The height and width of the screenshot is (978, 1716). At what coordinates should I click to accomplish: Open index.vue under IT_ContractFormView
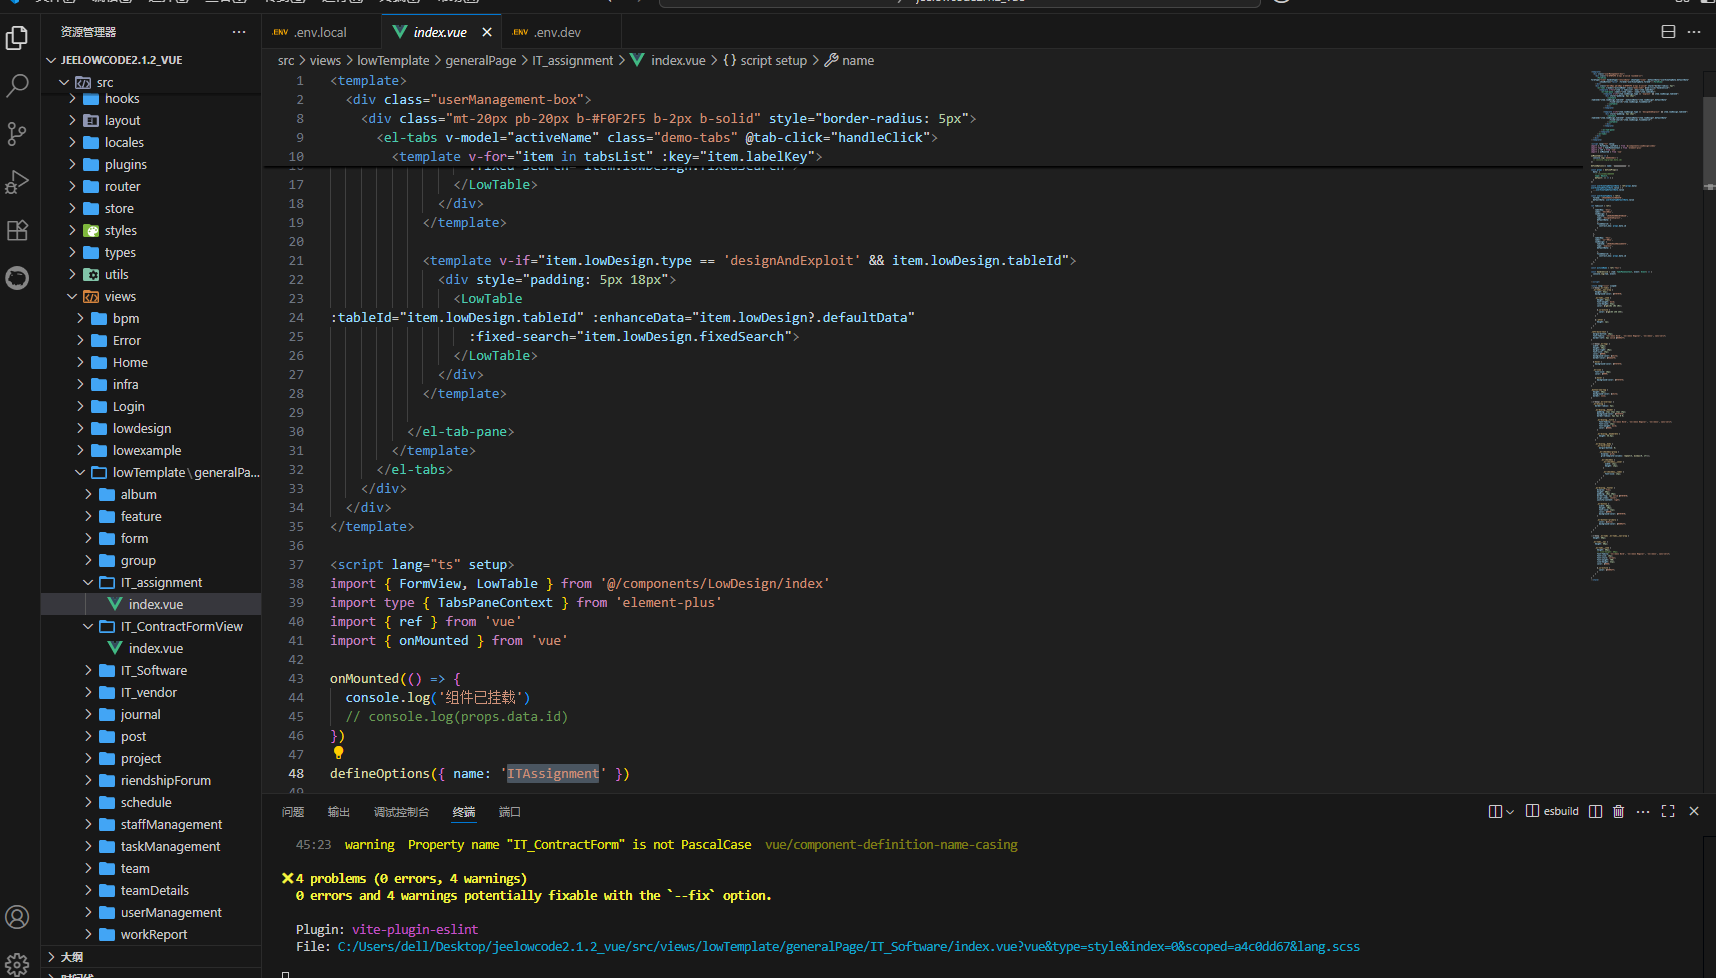click(151, 649)
